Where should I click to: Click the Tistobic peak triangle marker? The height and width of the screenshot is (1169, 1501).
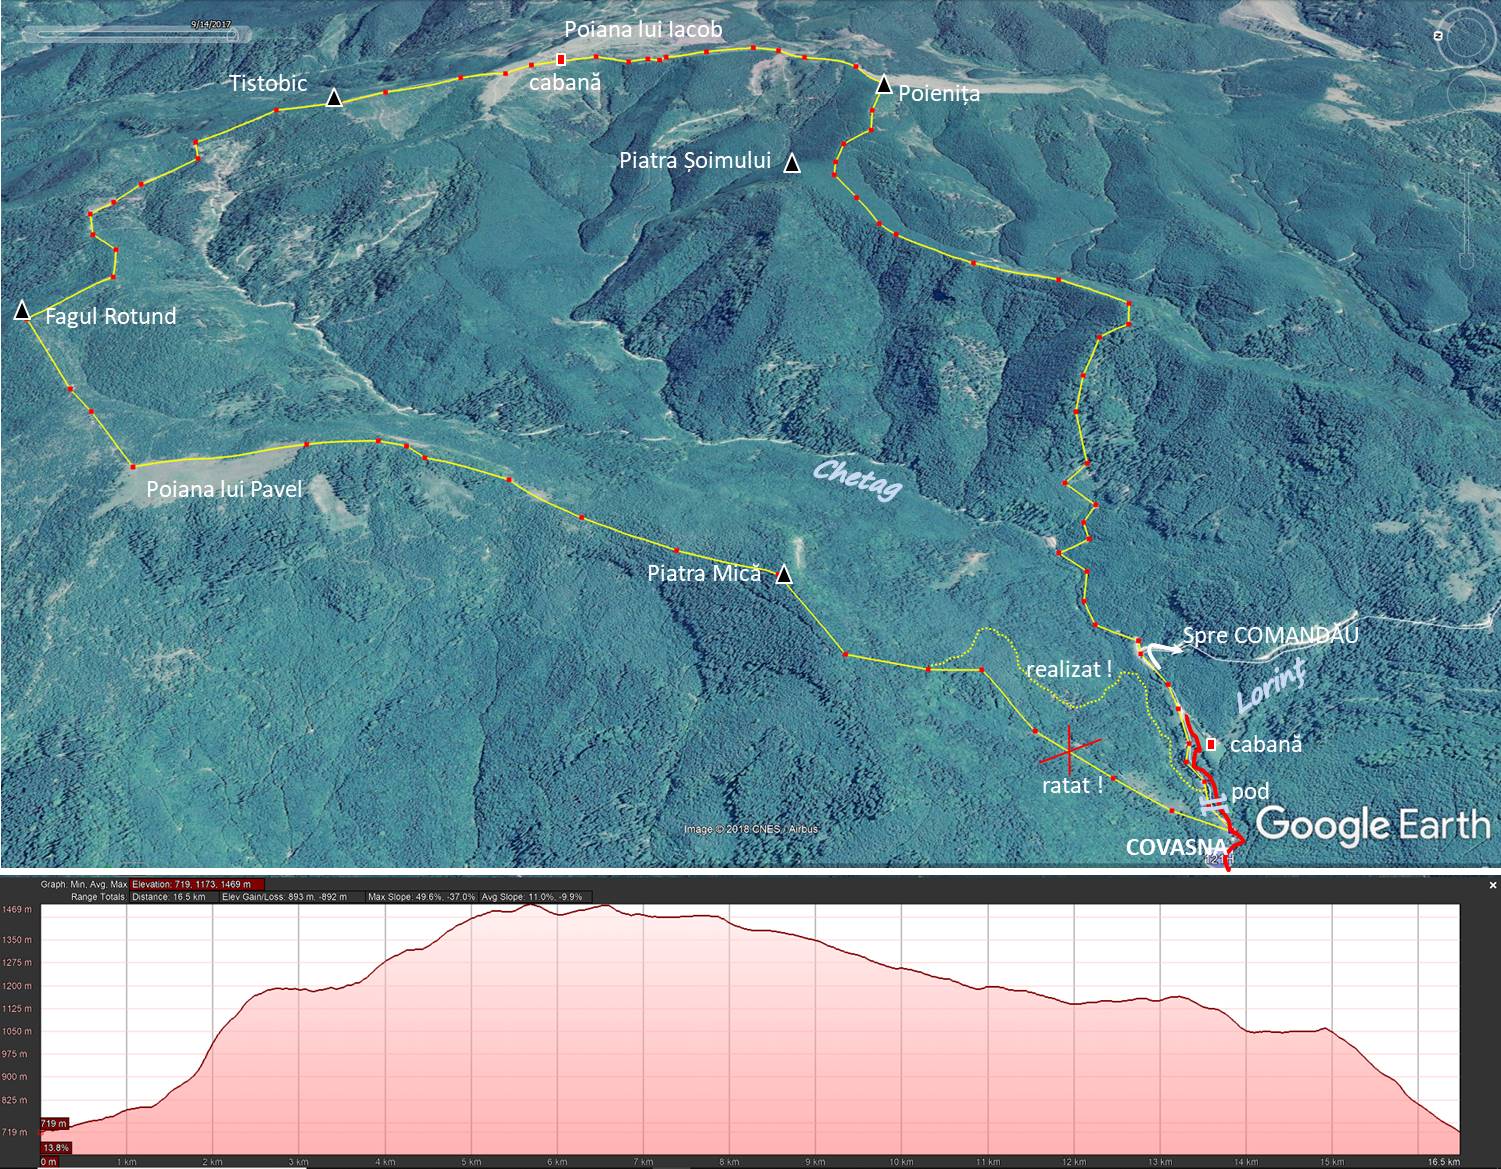pos(334,98)
